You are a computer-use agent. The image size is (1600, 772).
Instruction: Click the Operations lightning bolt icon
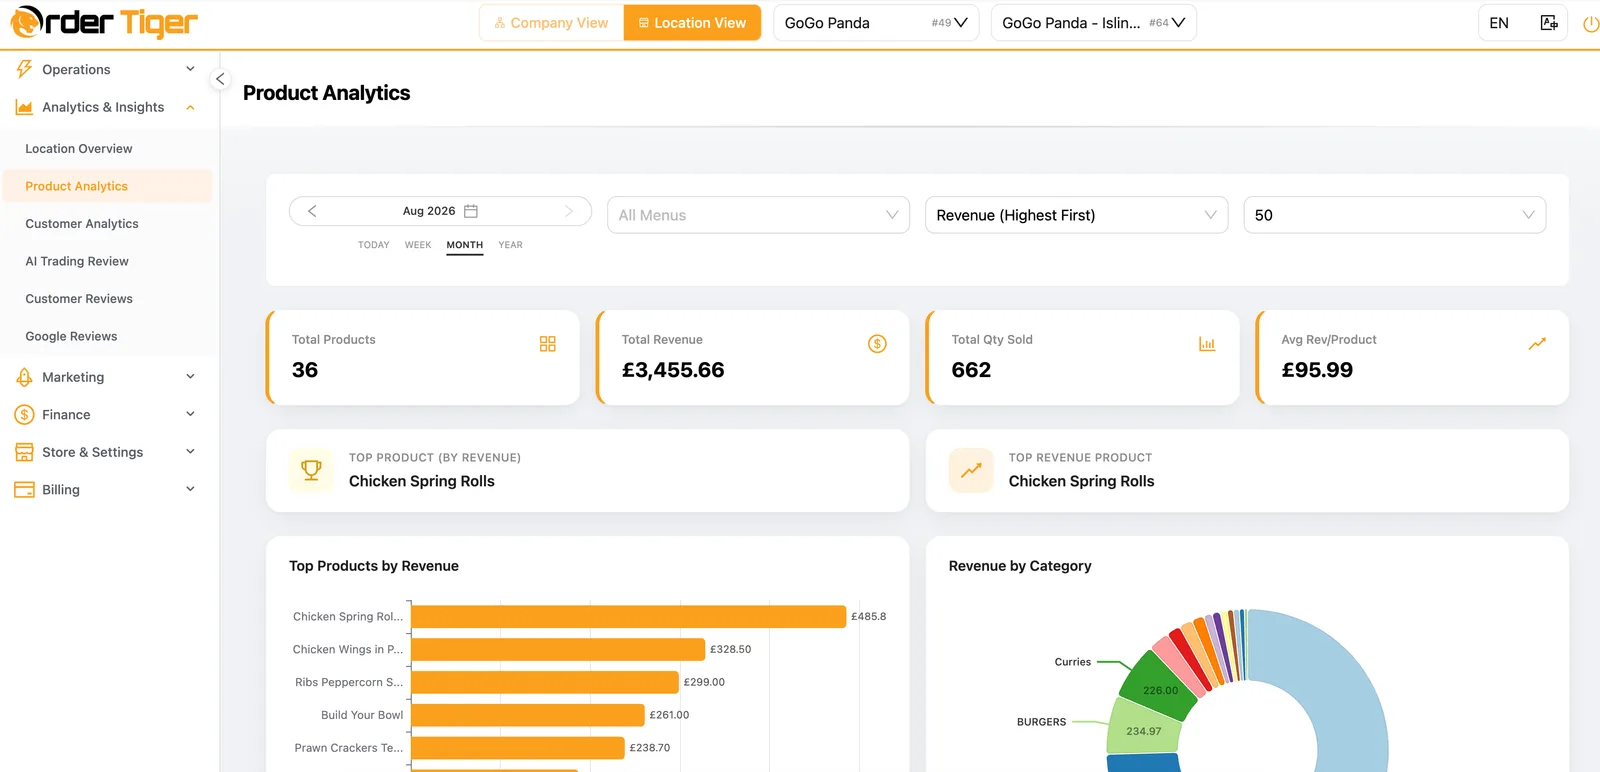24,69
